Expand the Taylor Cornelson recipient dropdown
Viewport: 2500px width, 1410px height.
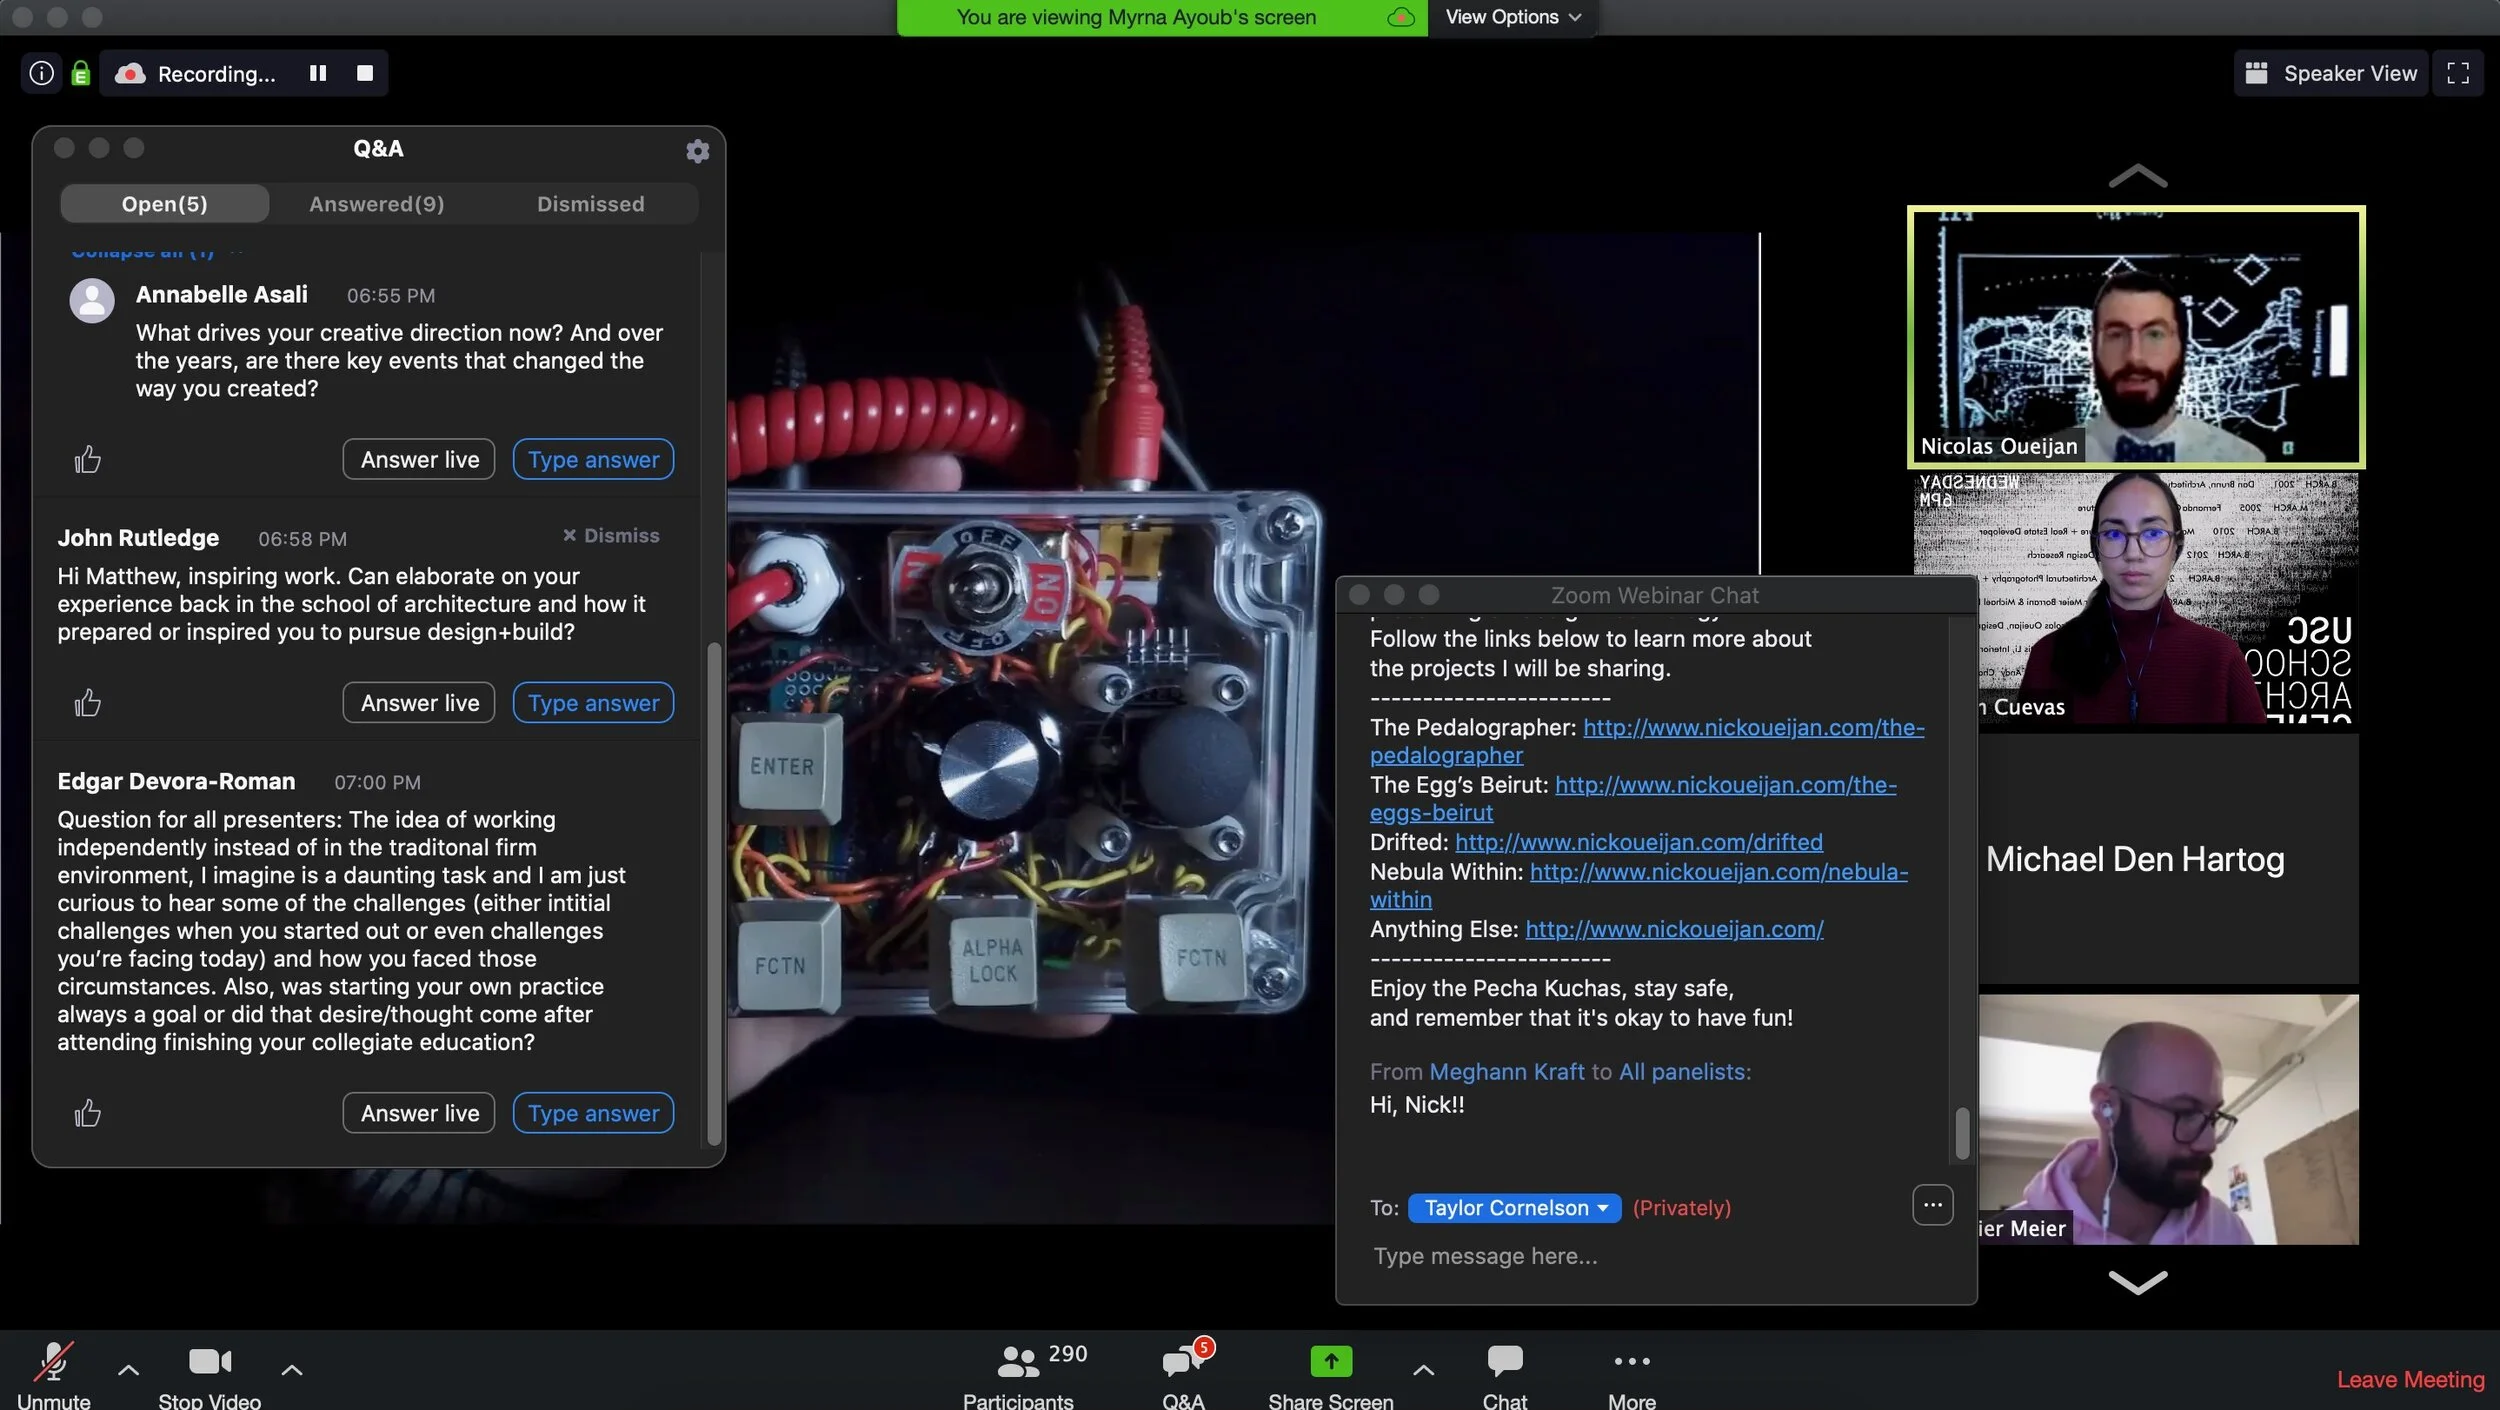coord(1514,1208)
